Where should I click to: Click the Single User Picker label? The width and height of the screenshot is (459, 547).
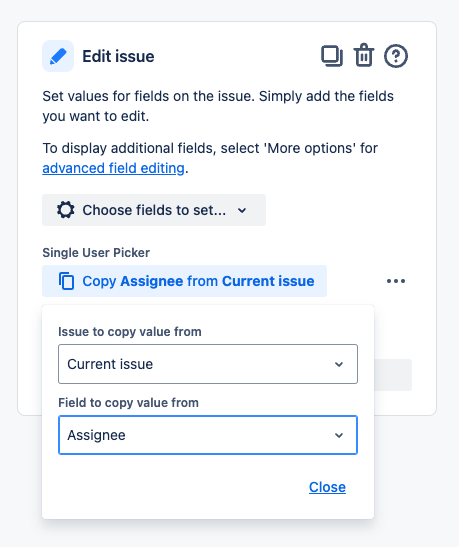96,253
